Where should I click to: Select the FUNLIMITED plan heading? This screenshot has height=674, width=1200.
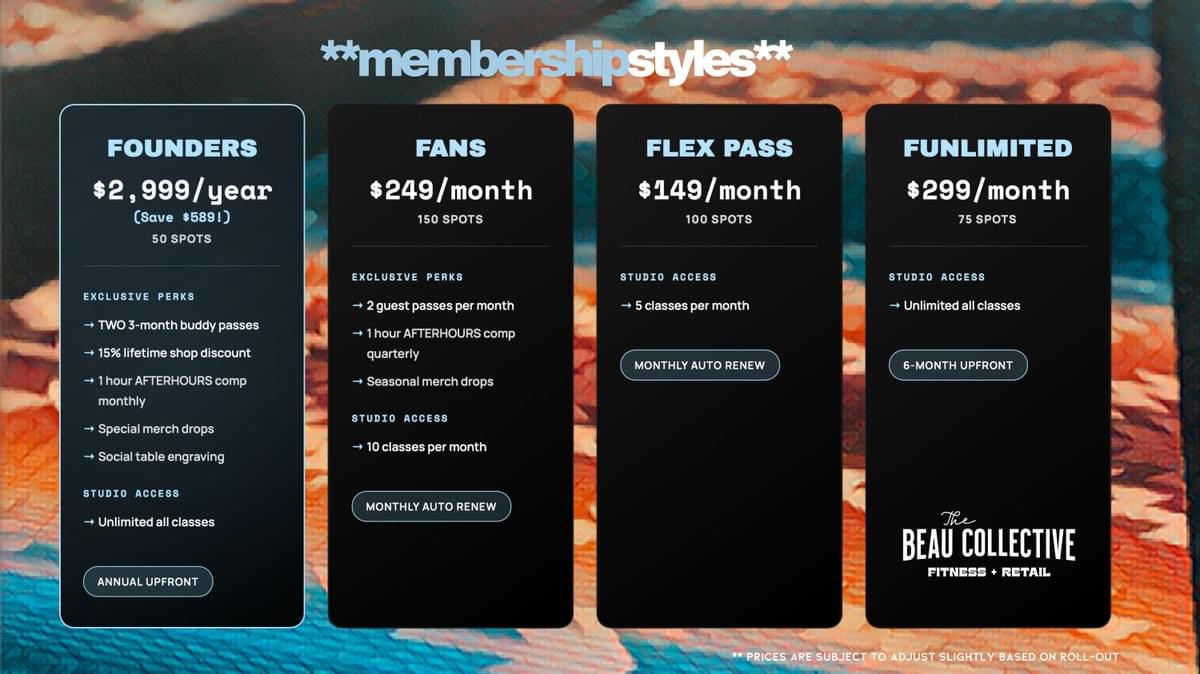[x=988, y=149]
